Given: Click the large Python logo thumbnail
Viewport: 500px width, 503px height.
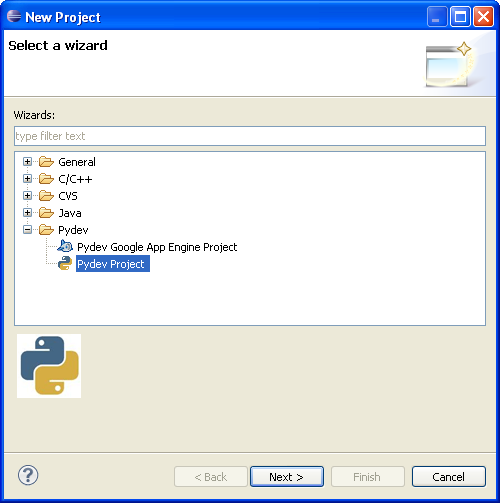Looking at the screenshot, I should click(x=49, y=366).
